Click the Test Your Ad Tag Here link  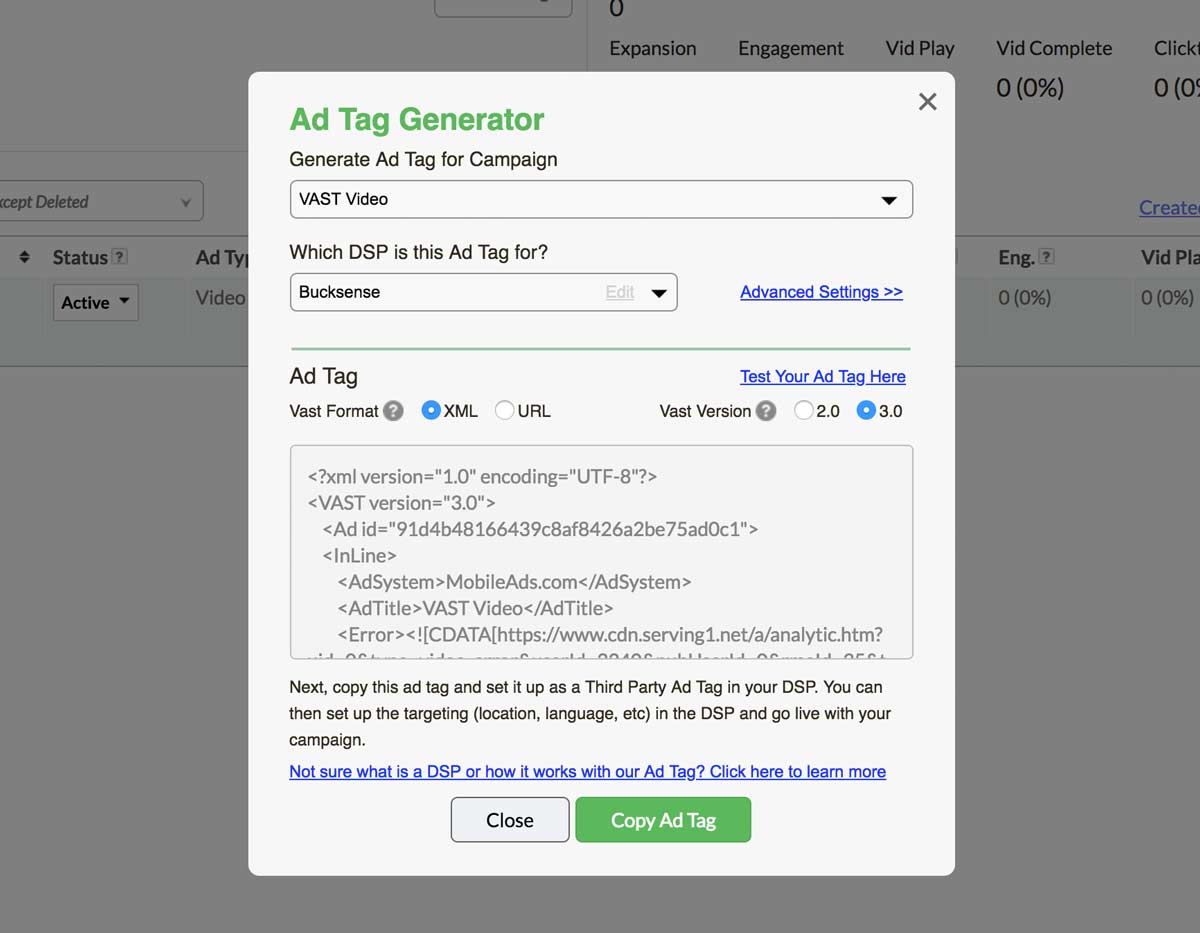822,377
